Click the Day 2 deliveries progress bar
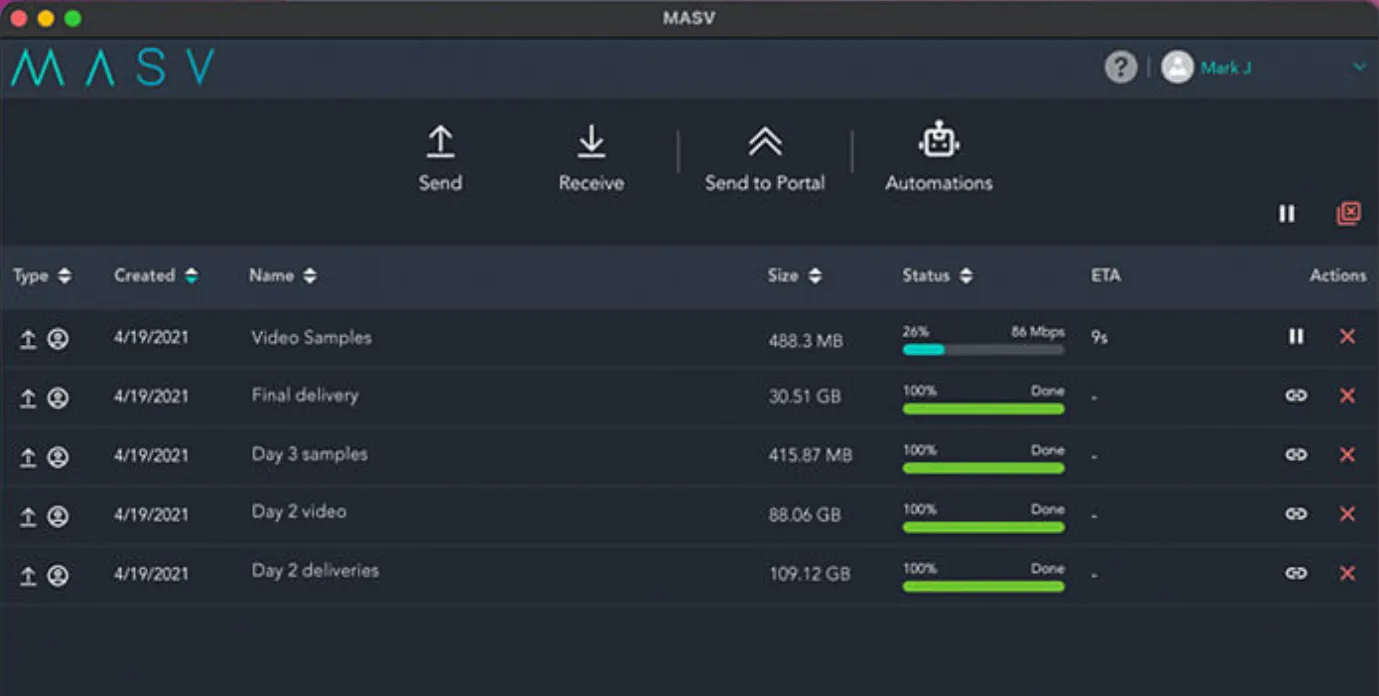Viewport: 1379px width, 696px height. pyautogui.click(x=983, y=586)
